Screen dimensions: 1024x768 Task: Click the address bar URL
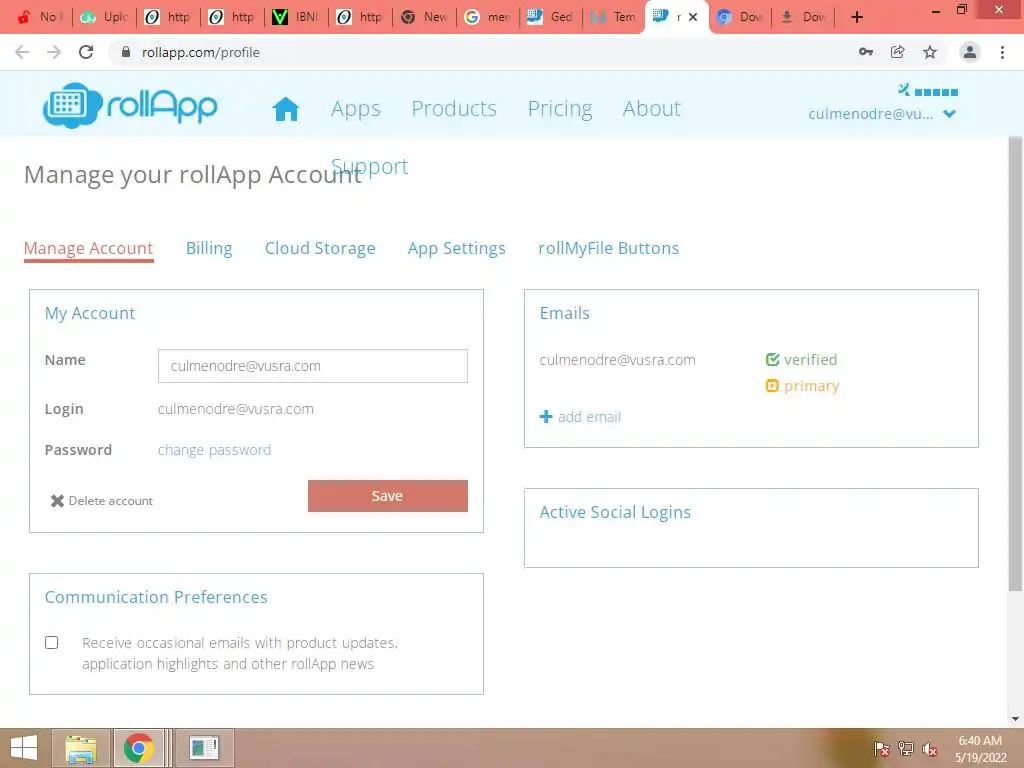pyautogui.click(x=201, y=52)
